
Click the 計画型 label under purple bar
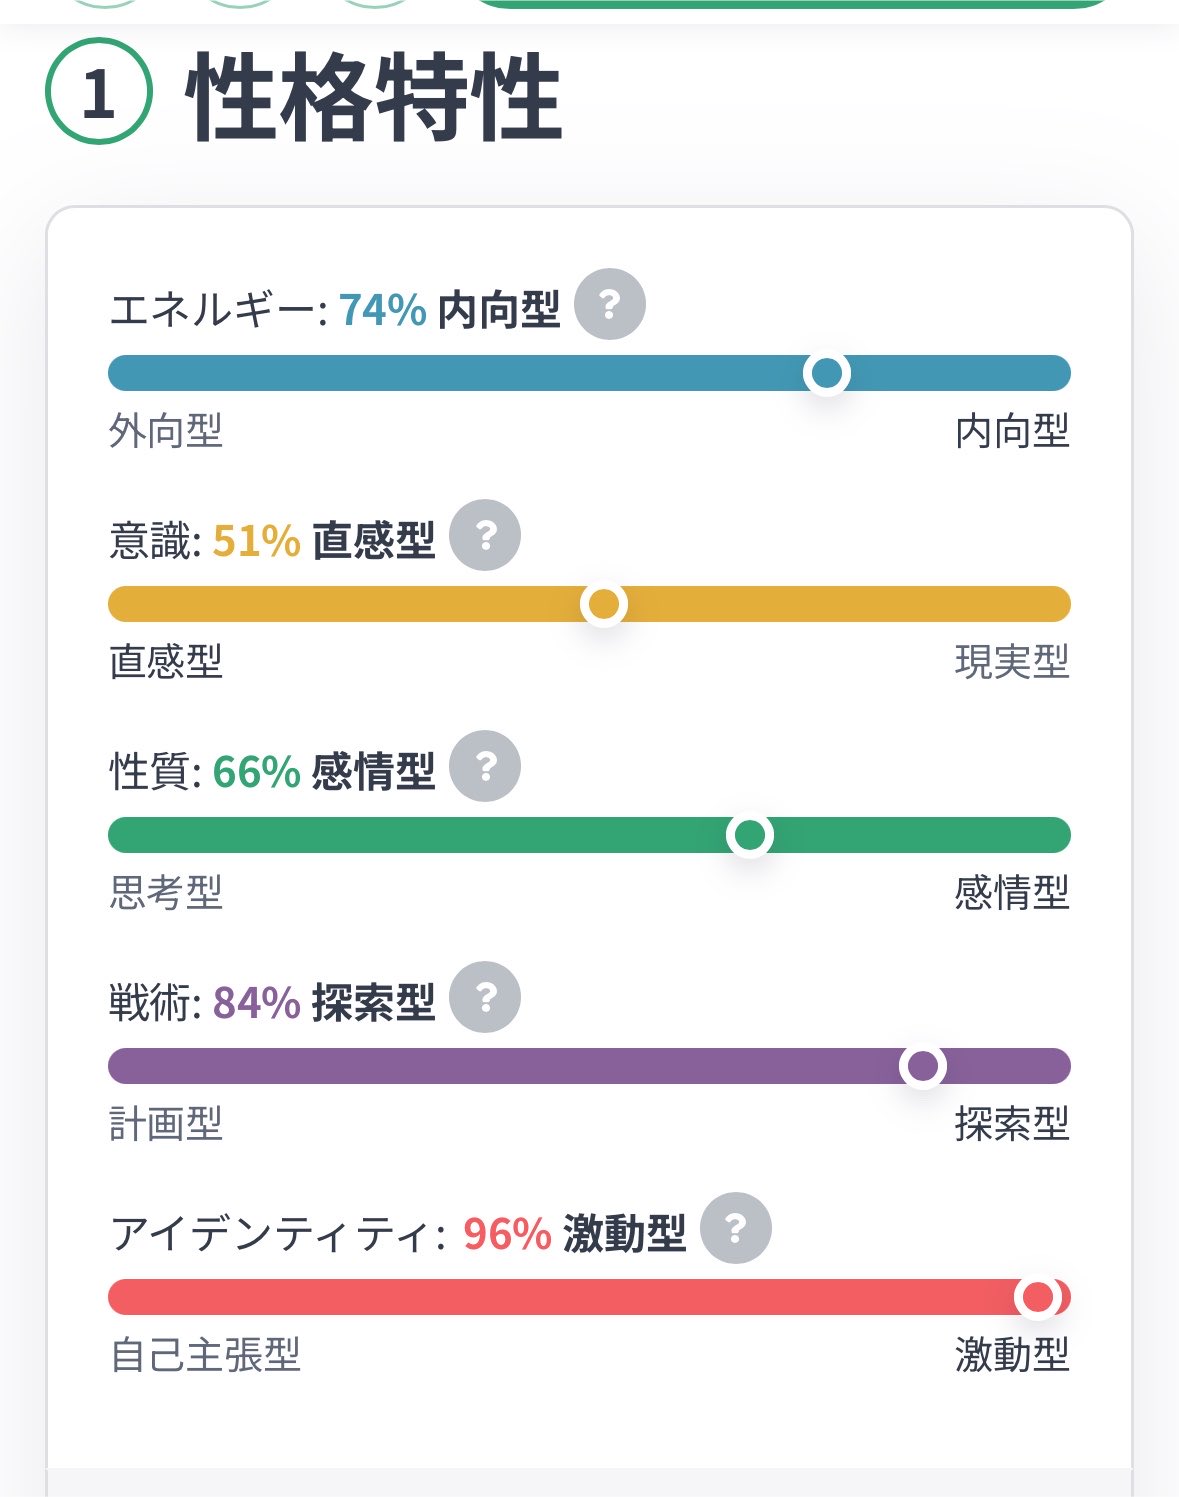pos(166,1125)
